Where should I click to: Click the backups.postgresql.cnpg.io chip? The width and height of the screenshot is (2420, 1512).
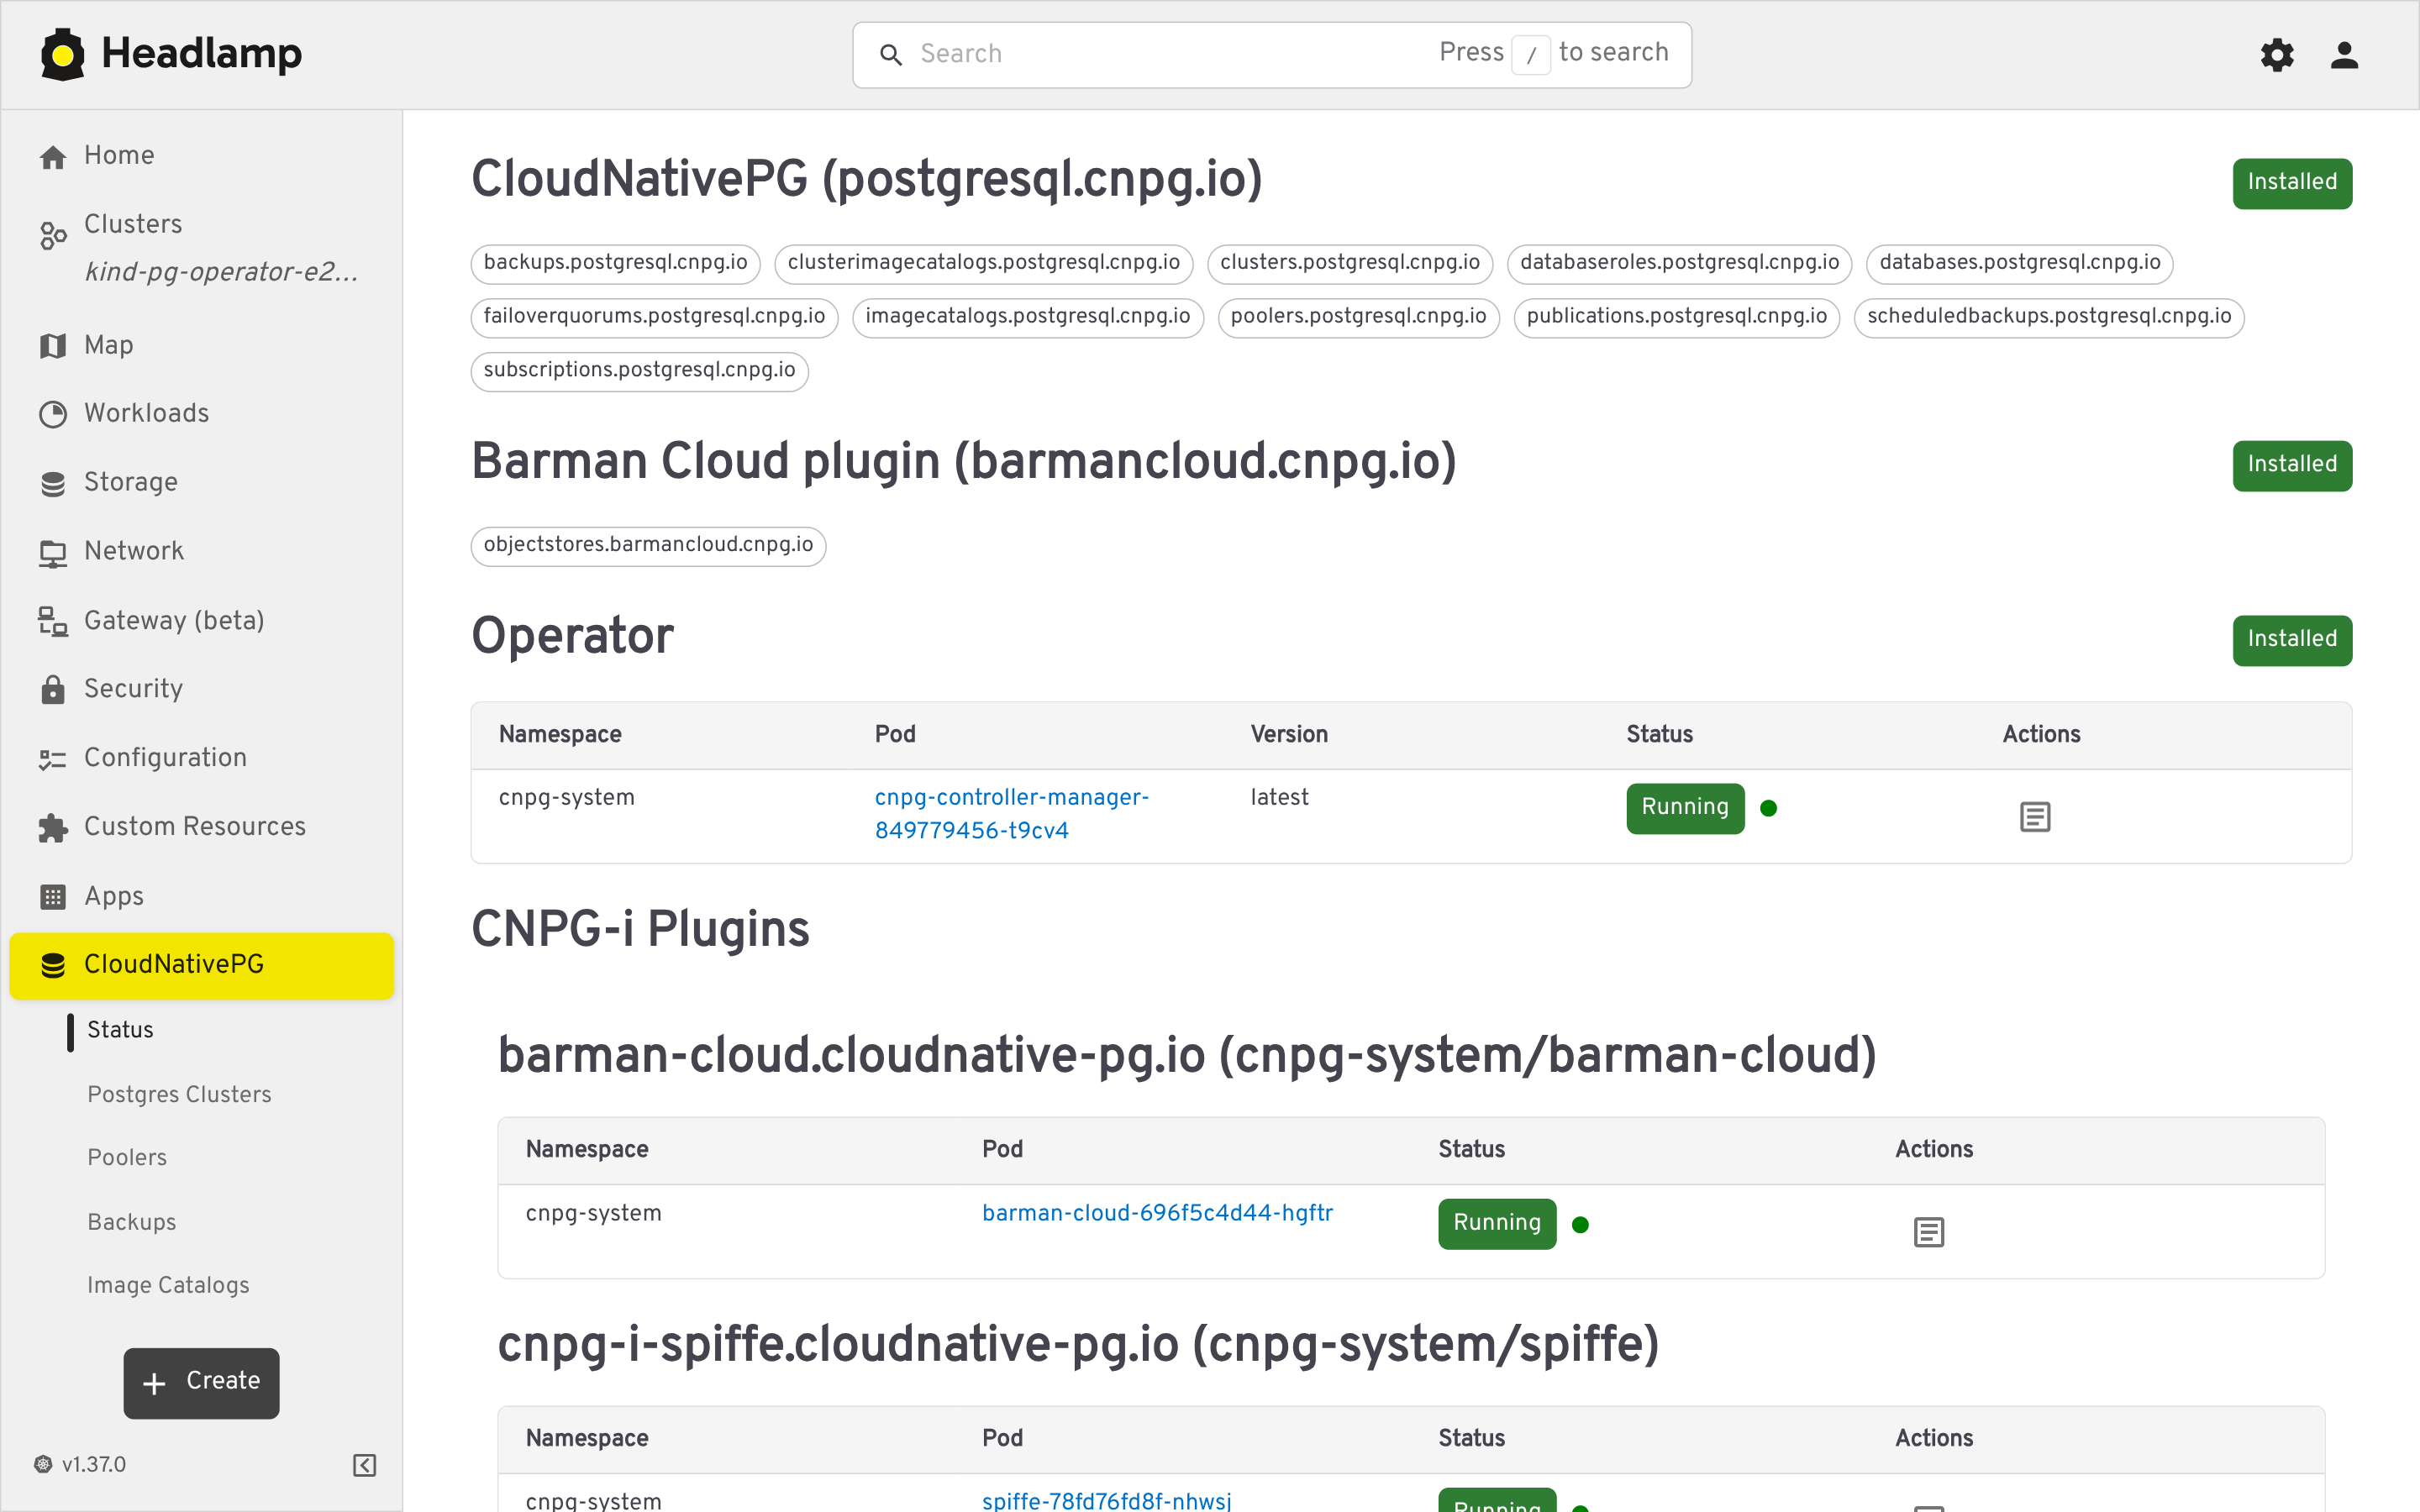616,263
